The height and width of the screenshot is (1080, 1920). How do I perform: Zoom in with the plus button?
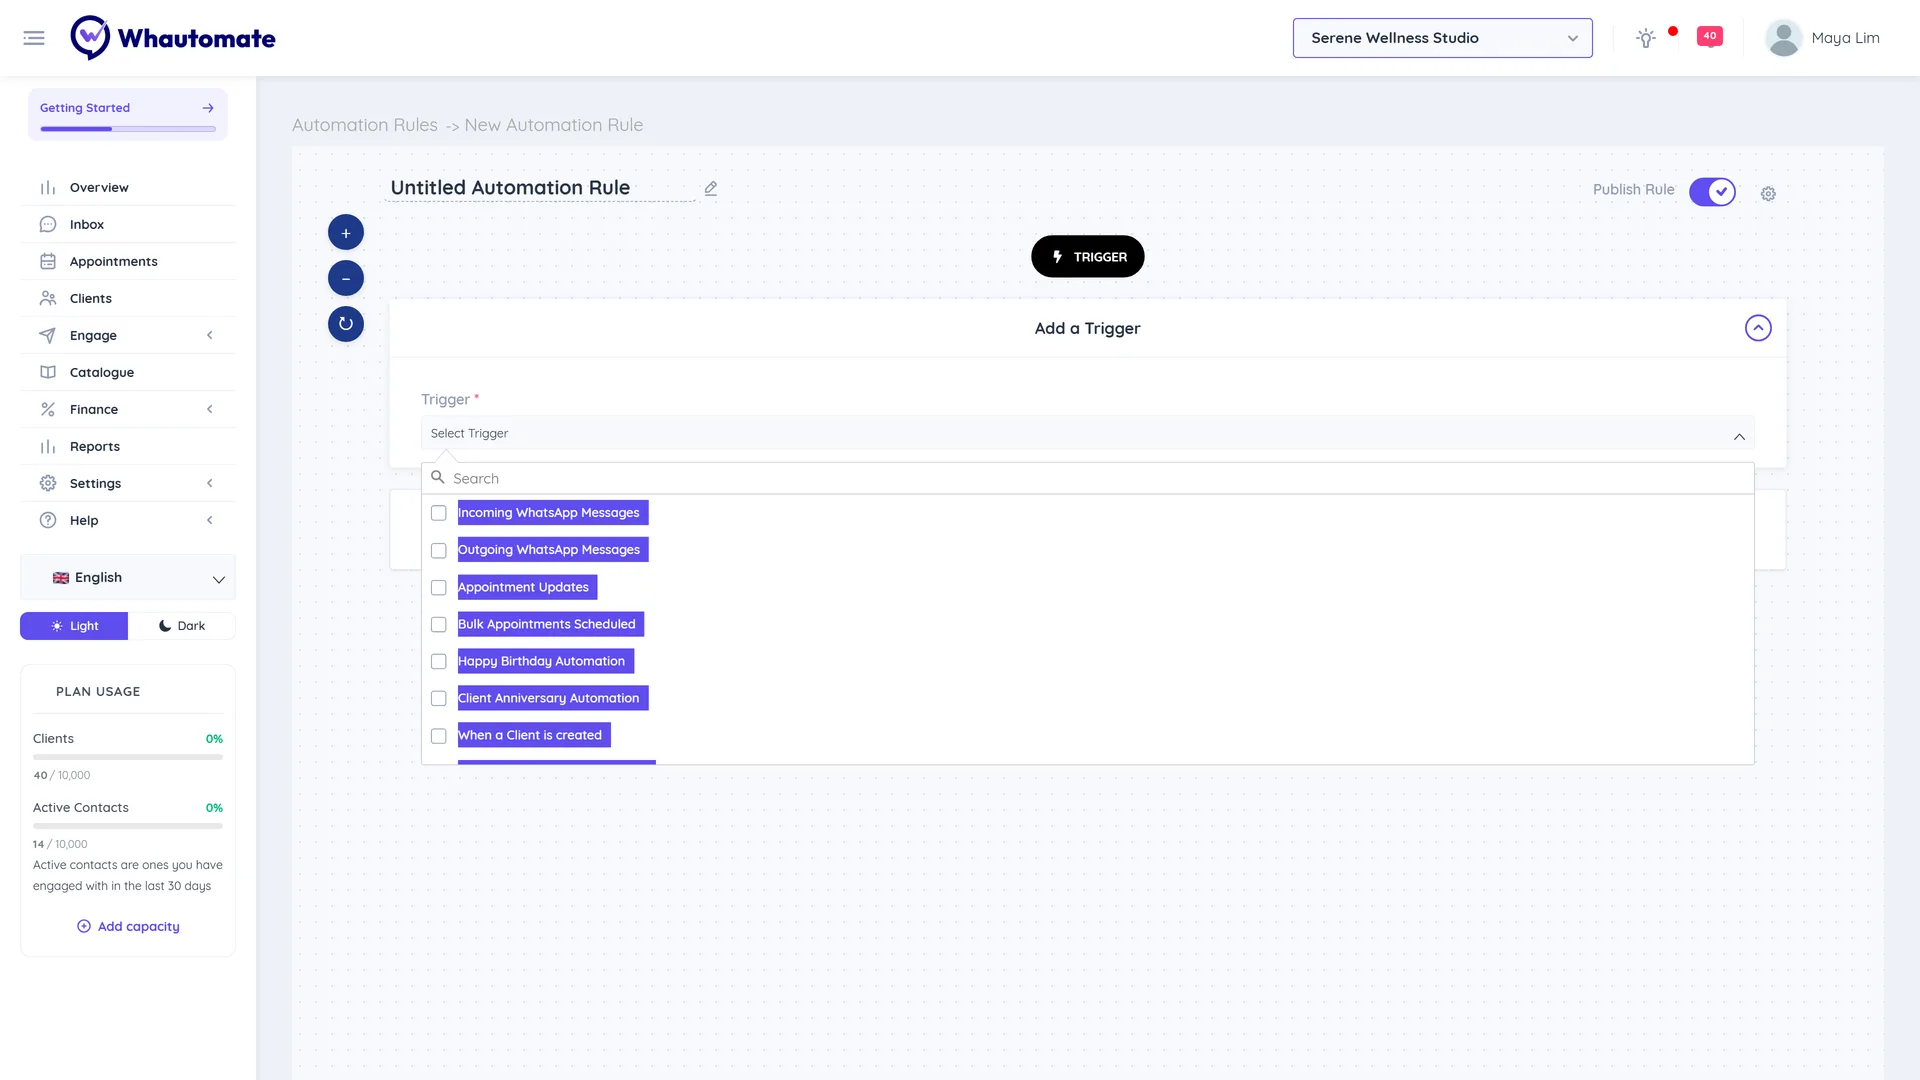346,233
